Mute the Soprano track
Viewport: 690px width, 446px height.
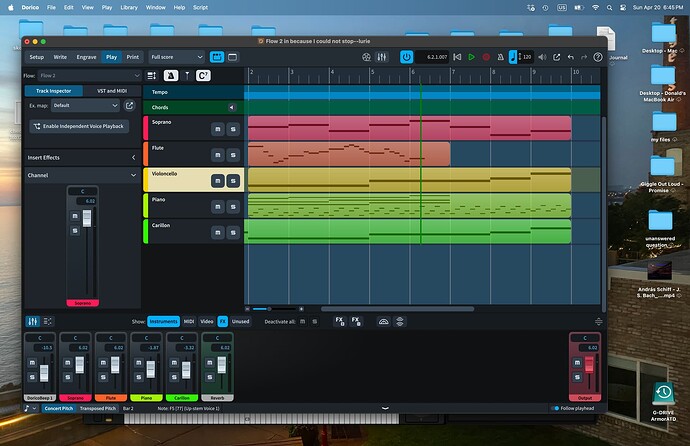[x=218, y=129]
